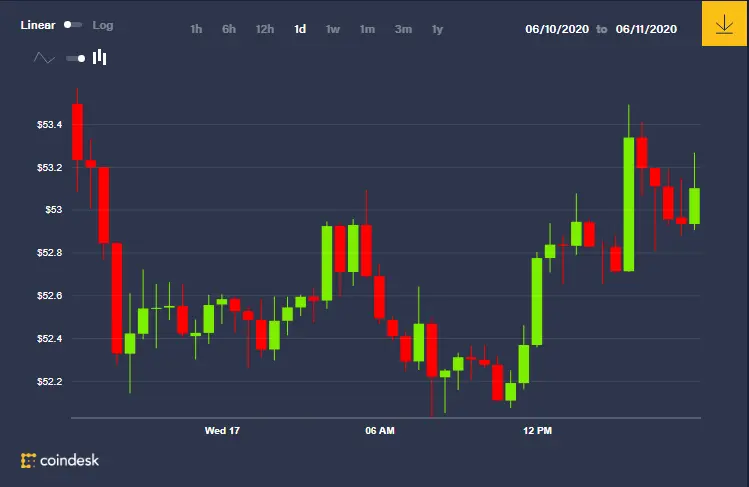749x487 pixels.
Task: Select the 1d timeframe
Action: tap(300, 29)
